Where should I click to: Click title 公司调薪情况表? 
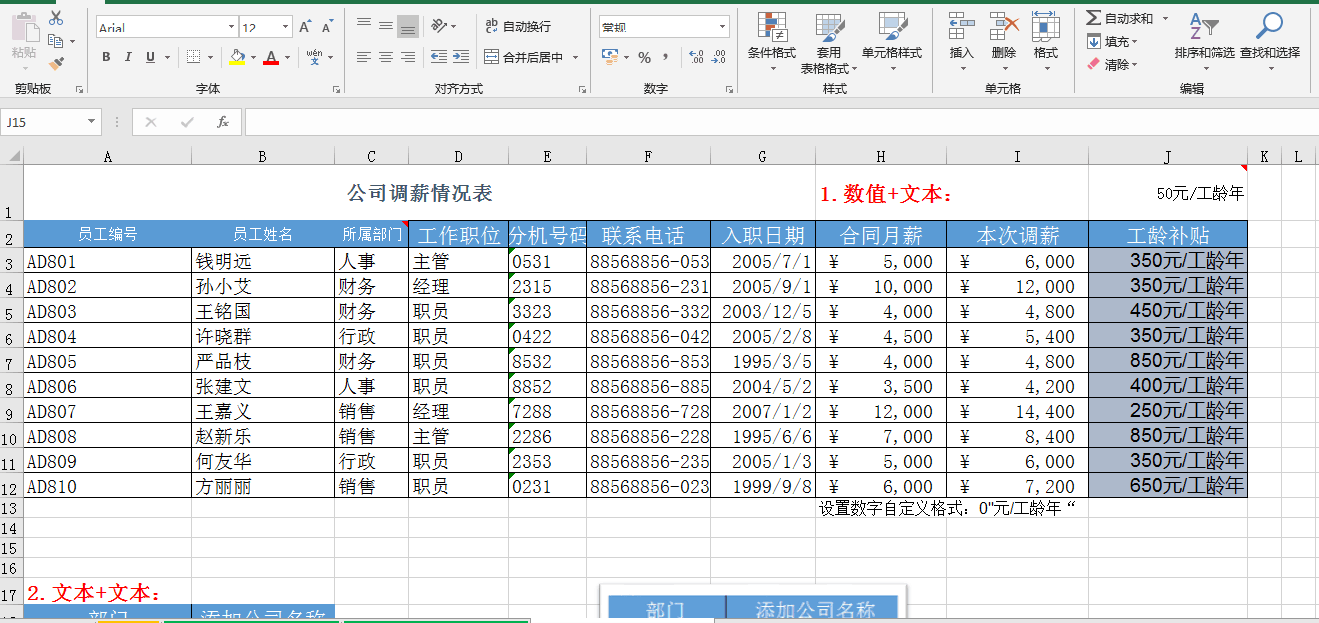click(419, 193)
